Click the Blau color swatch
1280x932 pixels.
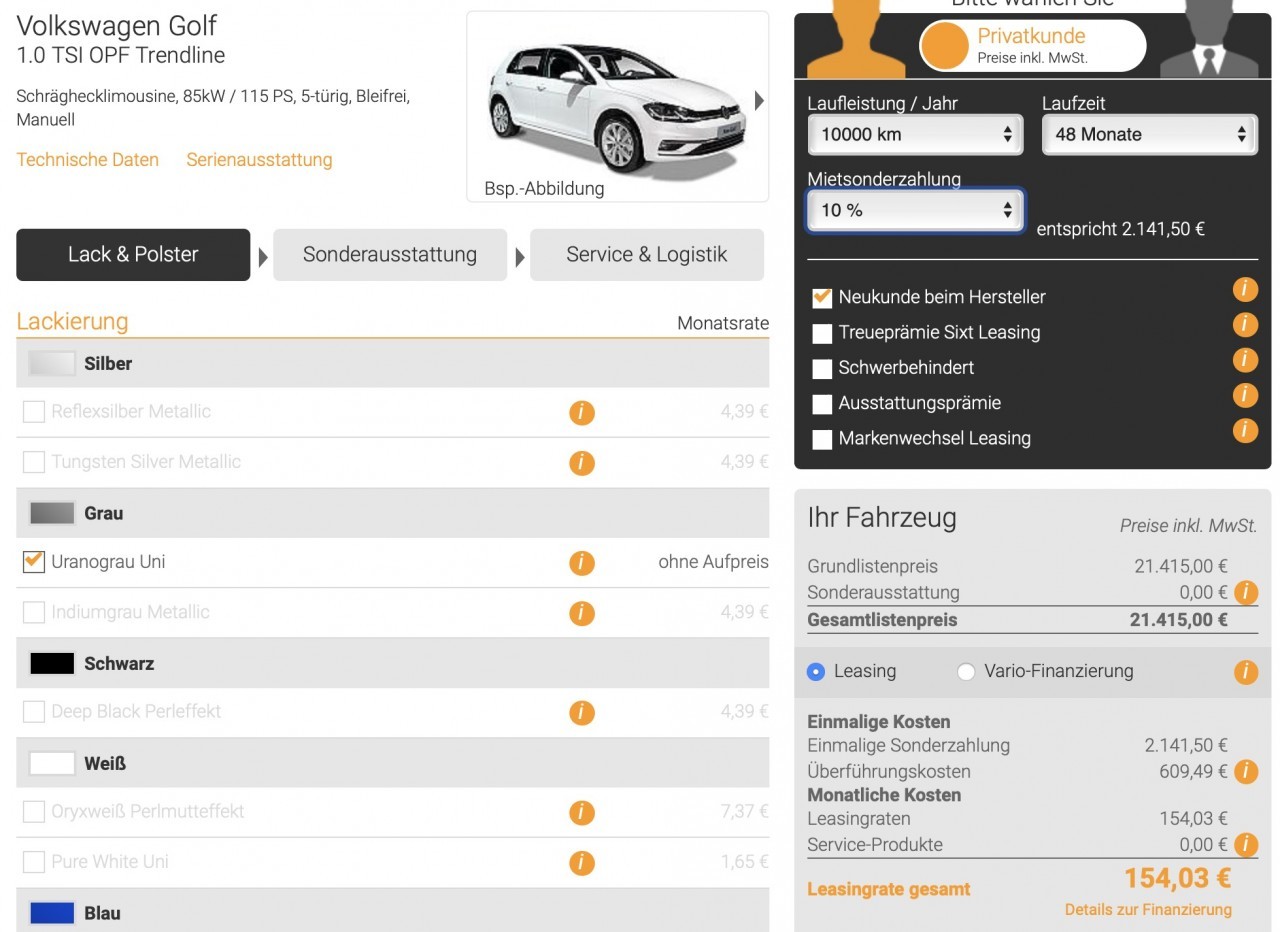[52, 914]
